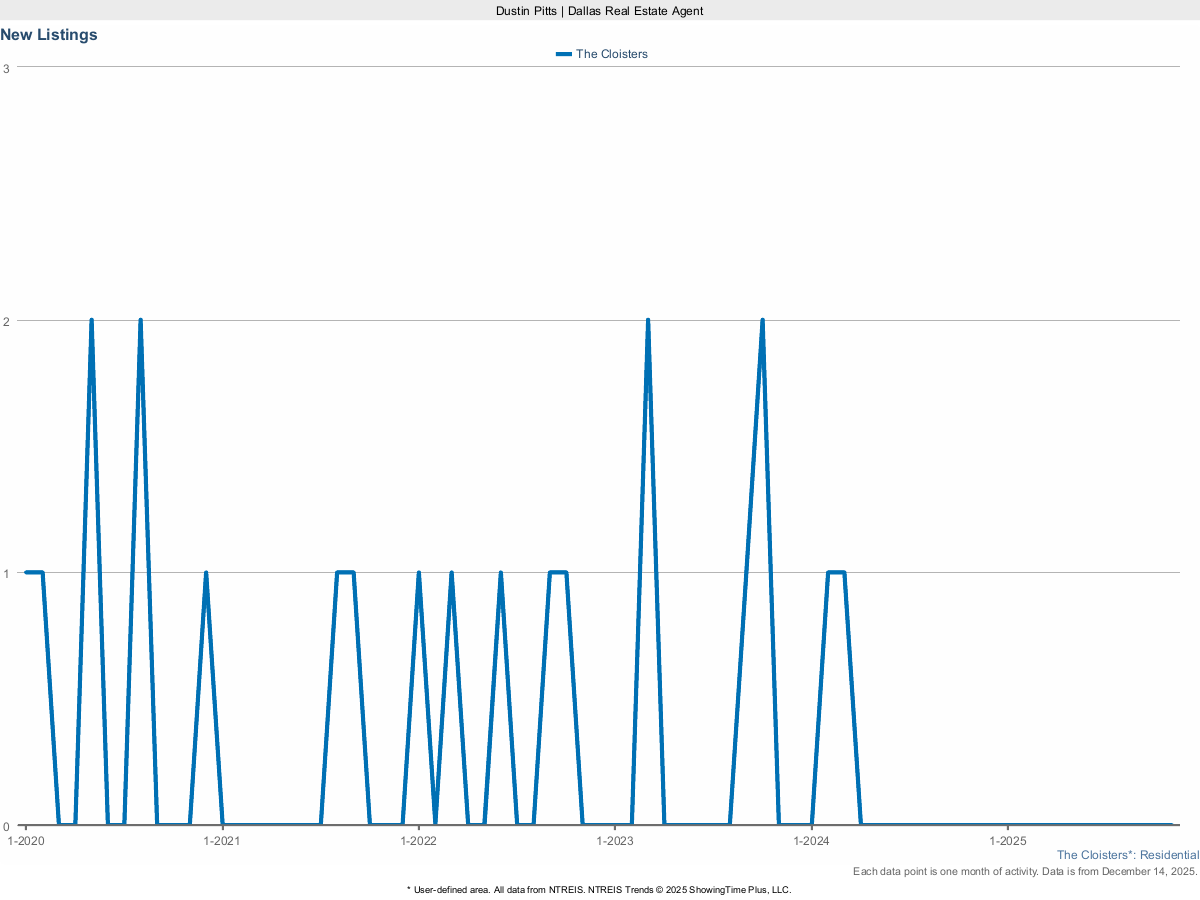
Task: Click the peak of 2 just after 1-2023
Action: point(648,321)
